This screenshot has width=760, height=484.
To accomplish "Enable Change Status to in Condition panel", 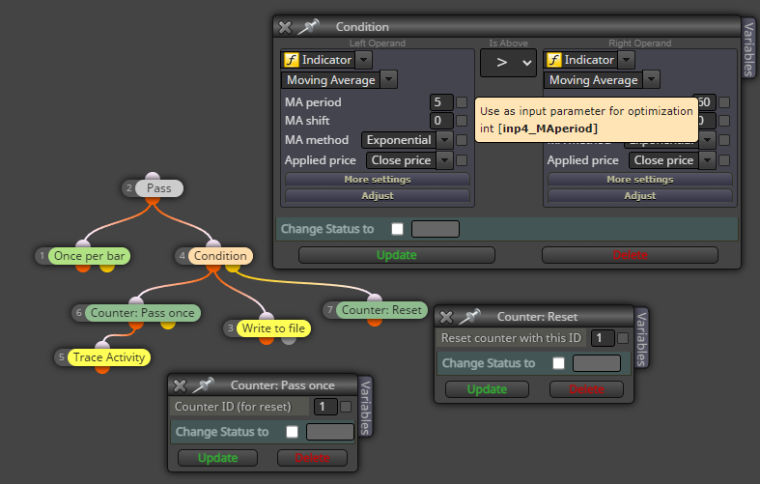I will pos(397,229).
